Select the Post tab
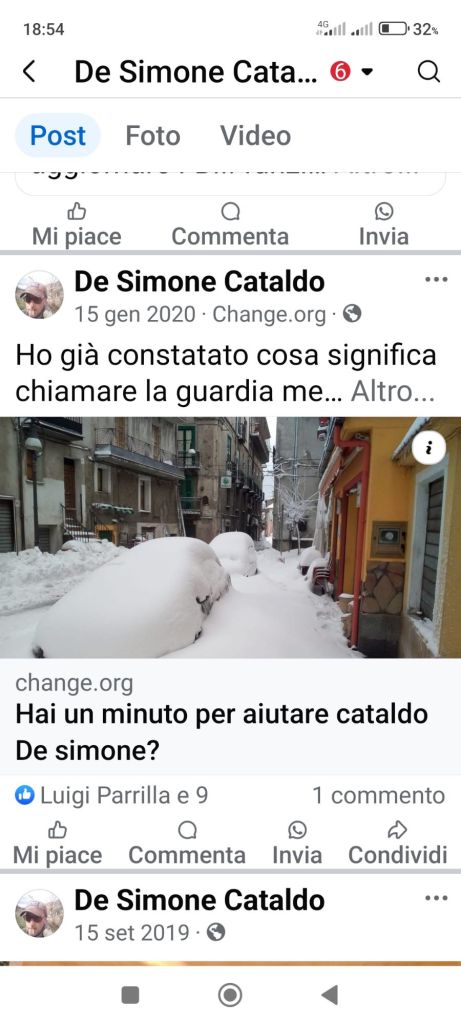The image size is (461, 1024). pos(58,136)
